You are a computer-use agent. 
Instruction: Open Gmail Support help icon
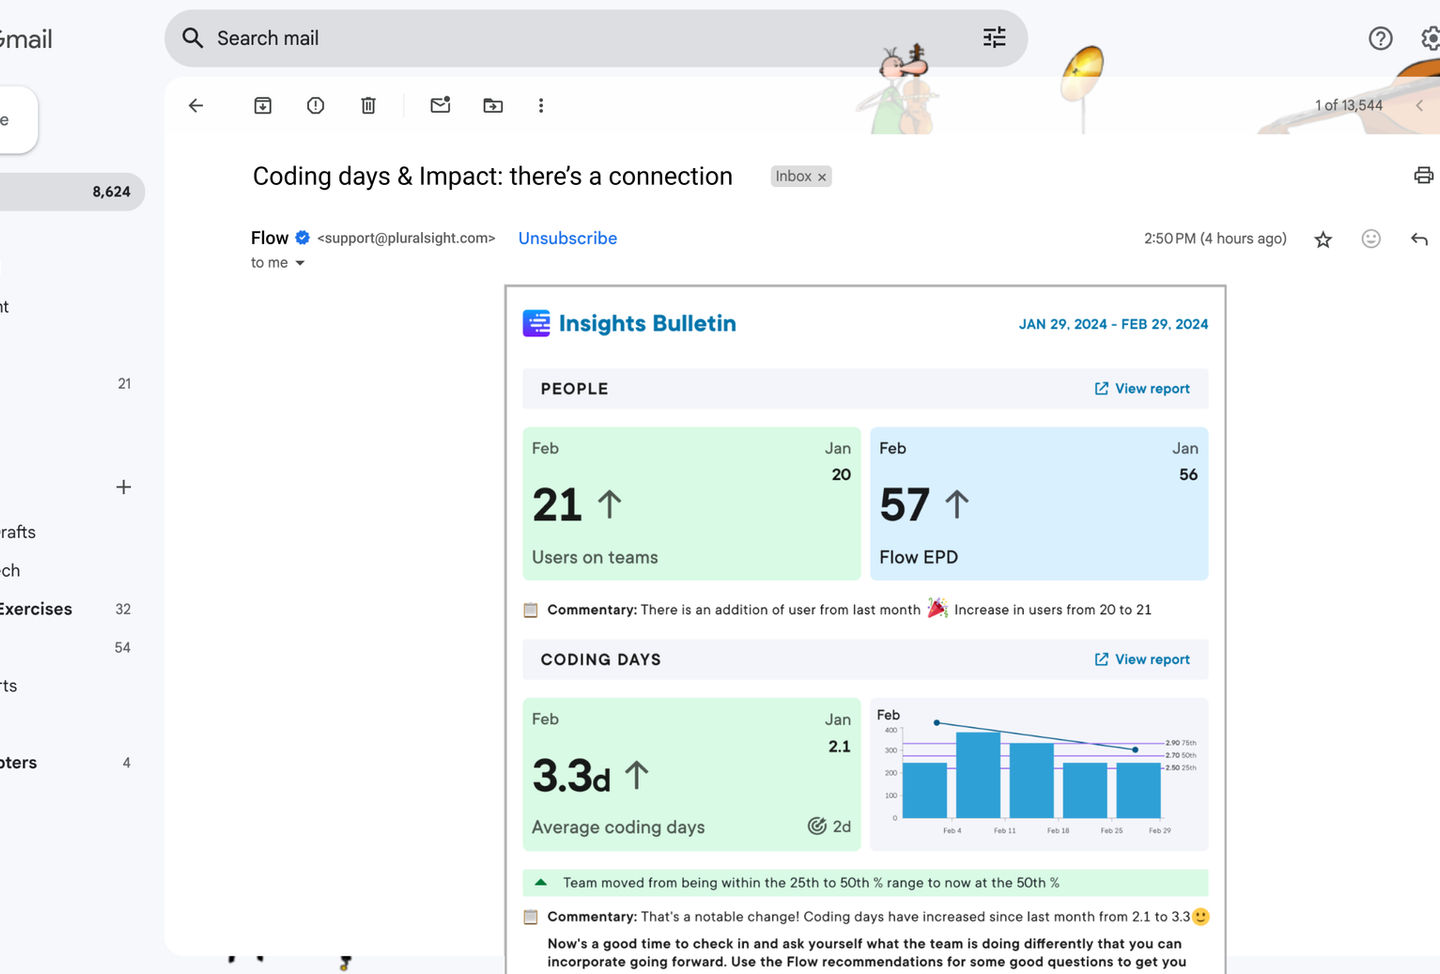click(1380, 38)
